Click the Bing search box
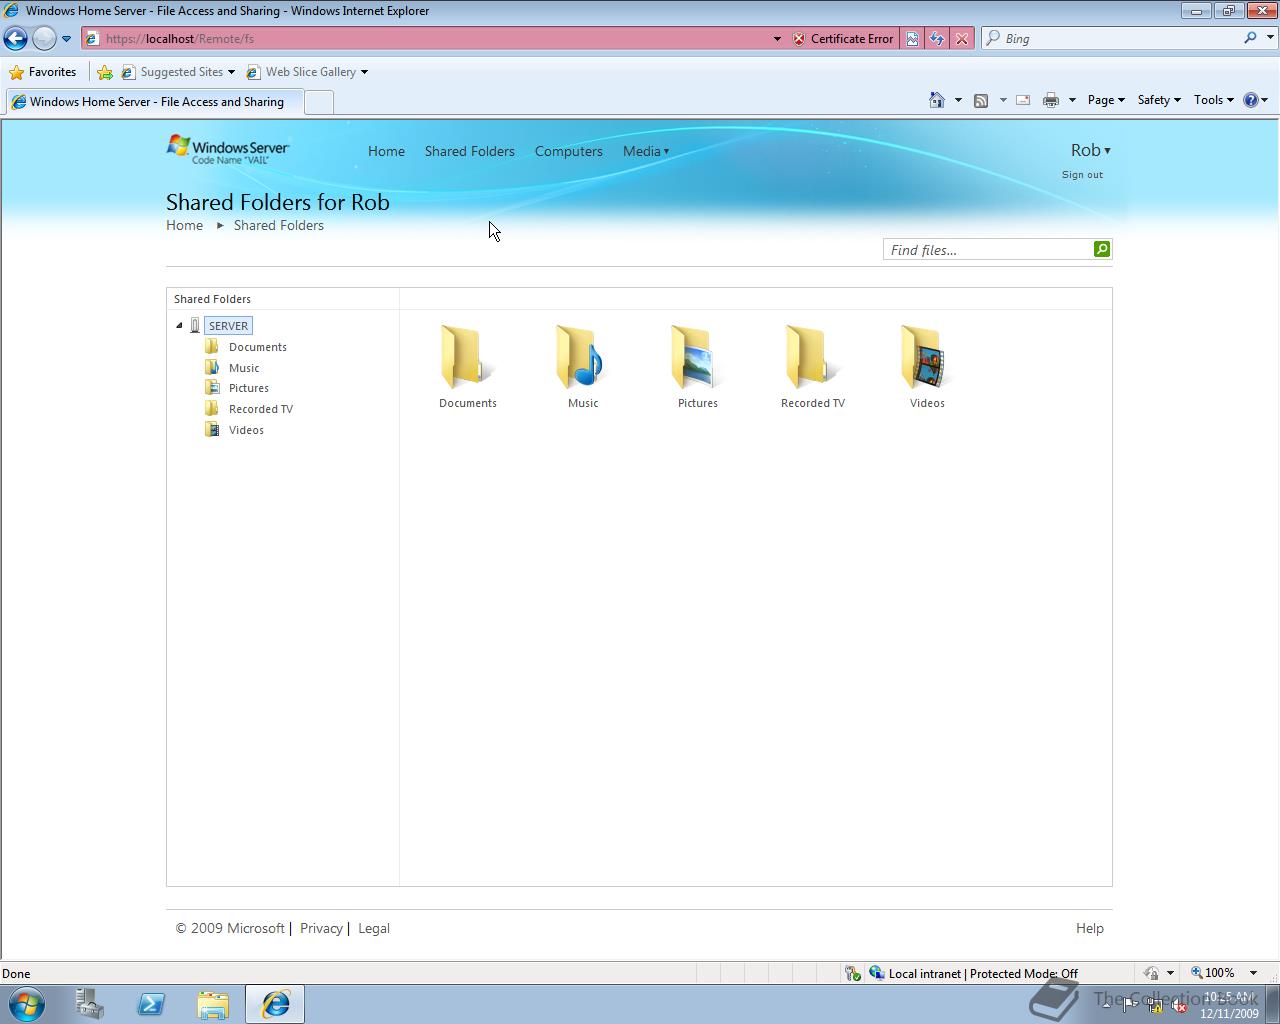The width and height of the screenshot is (1280, 1024). click(1110, 38)
